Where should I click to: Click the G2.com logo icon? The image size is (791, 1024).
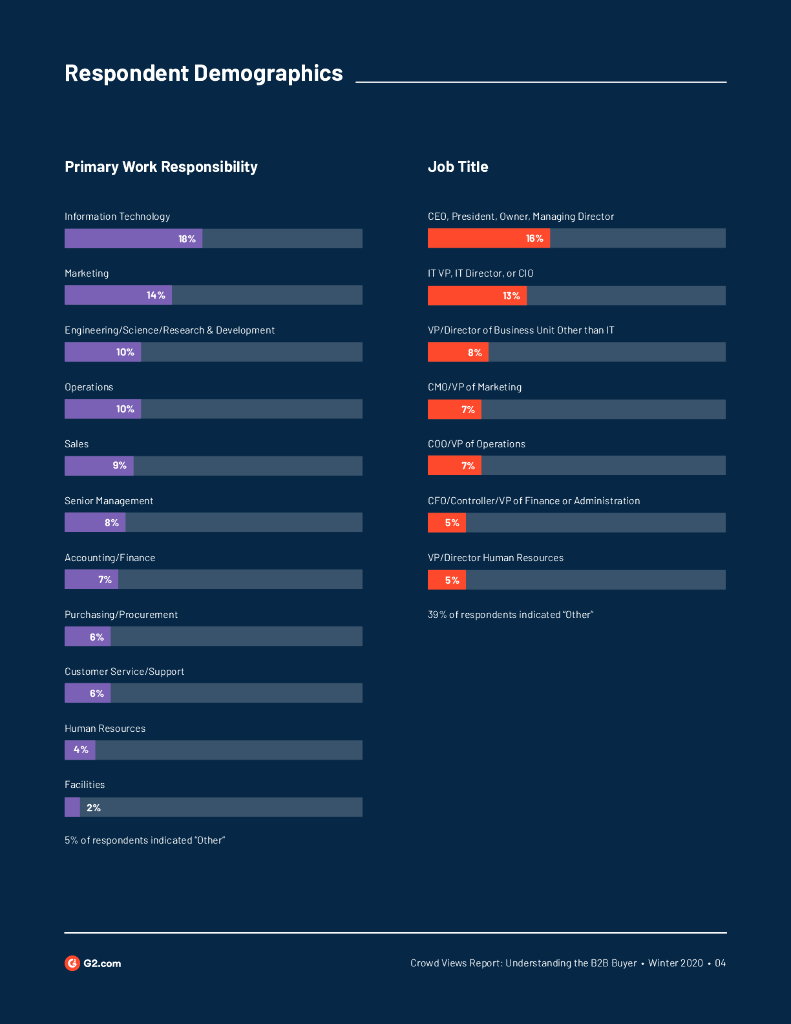point(72,963)
